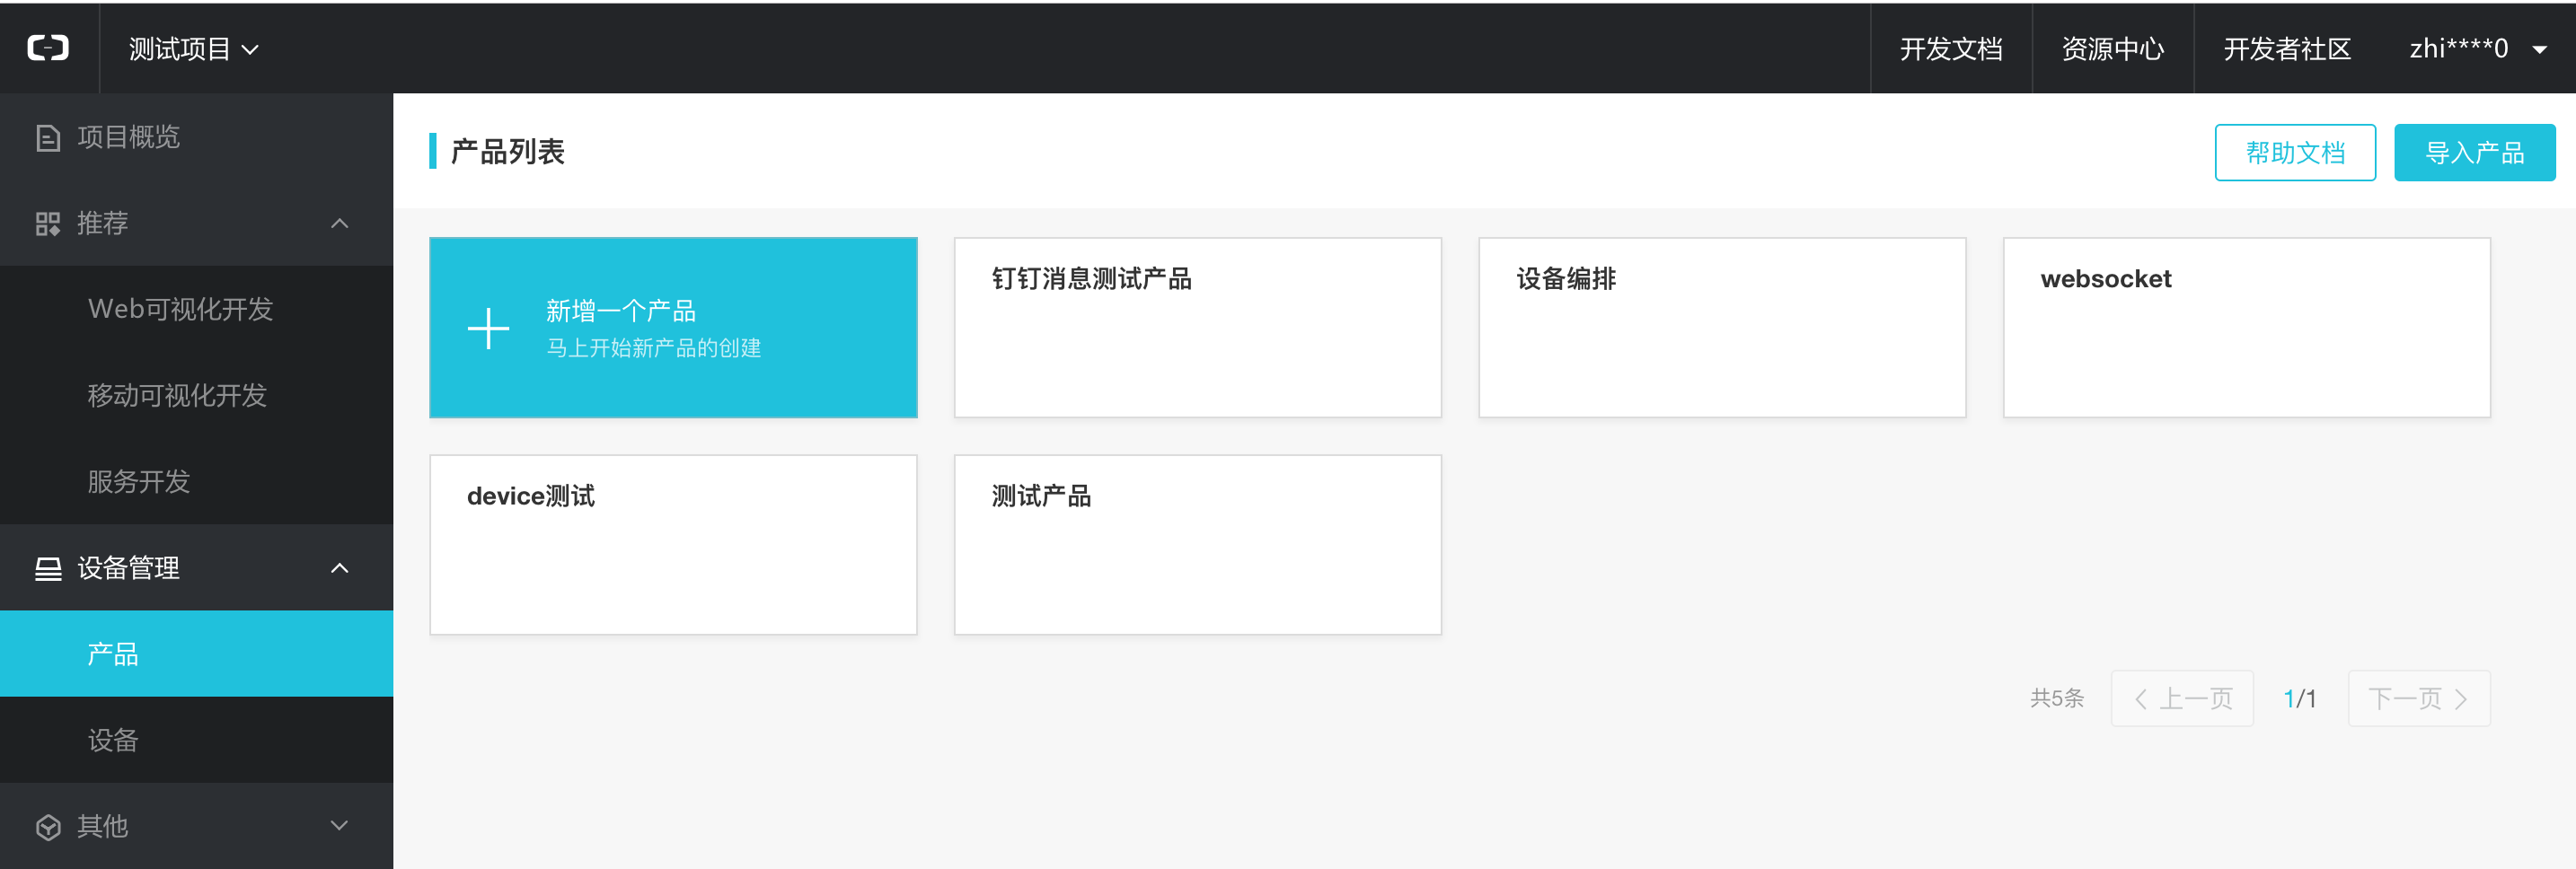The height and width of the screenshot is (869, 2576).
Task: Go to 服务开发 menu item
Action: pyautogui.click(x=139, y=482)
